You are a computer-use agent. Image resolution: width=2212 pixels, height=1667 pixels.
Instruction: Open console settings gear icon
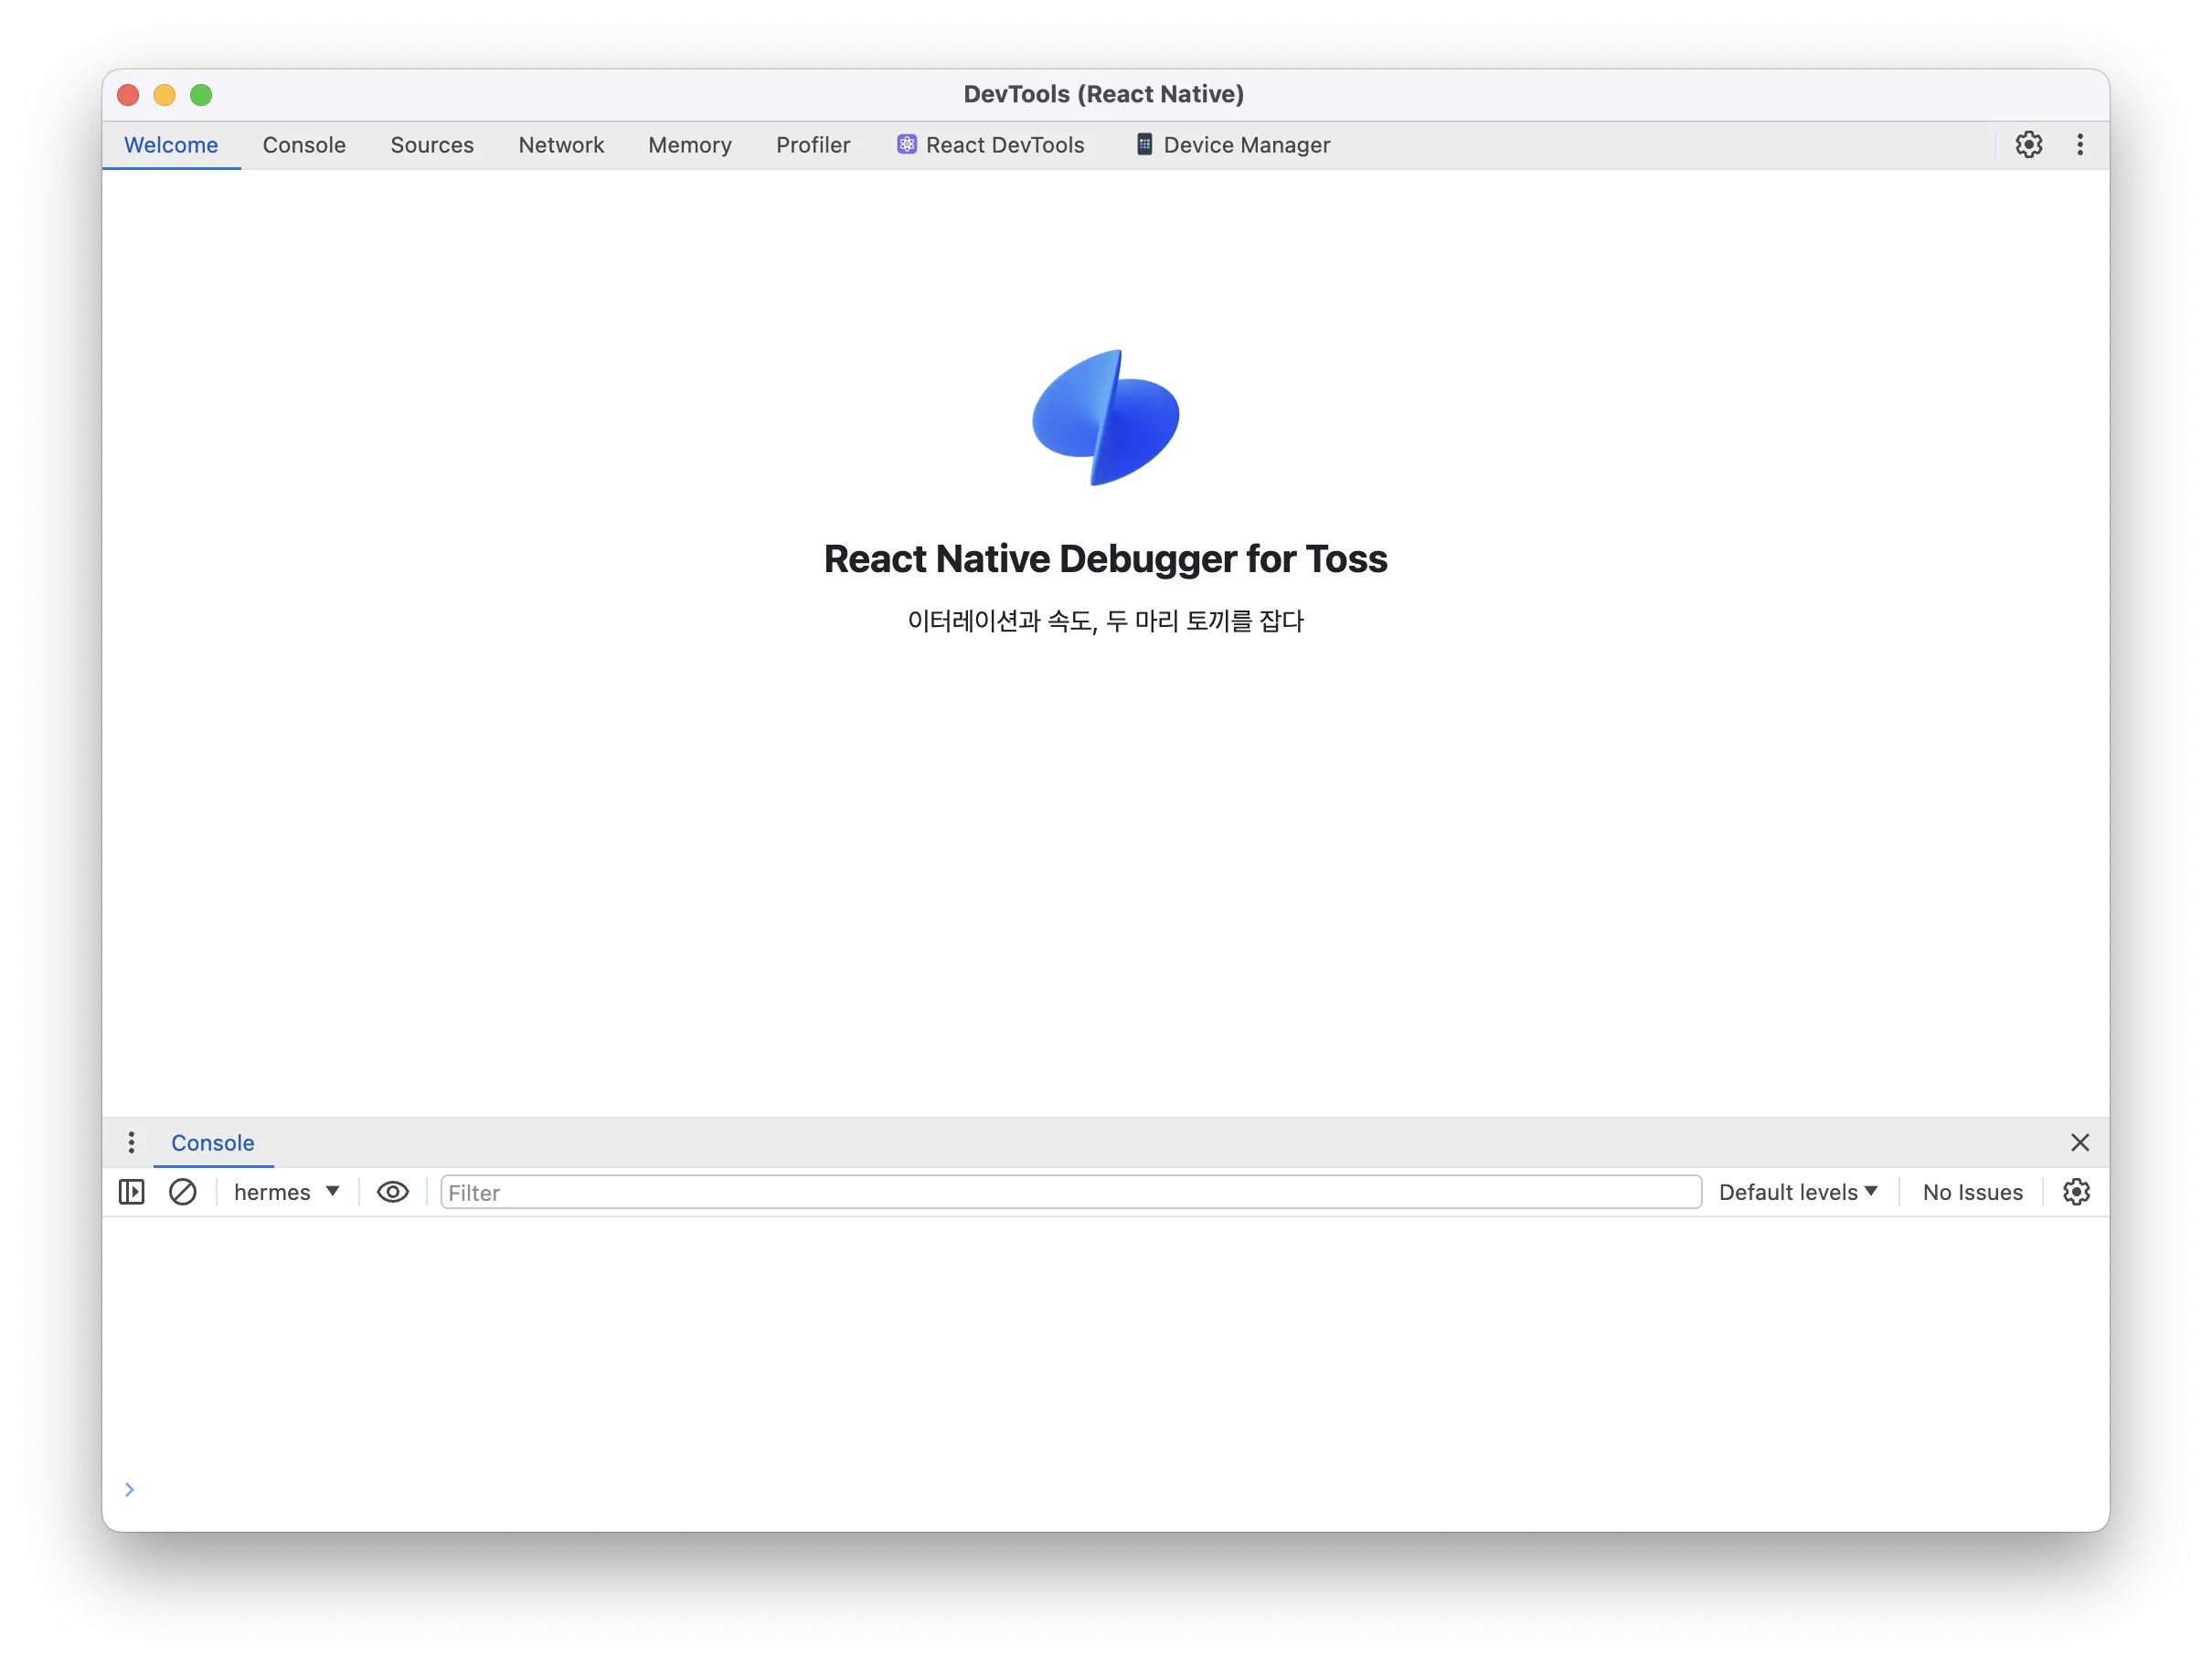pyautogui.click(x=2076, y=1192)
